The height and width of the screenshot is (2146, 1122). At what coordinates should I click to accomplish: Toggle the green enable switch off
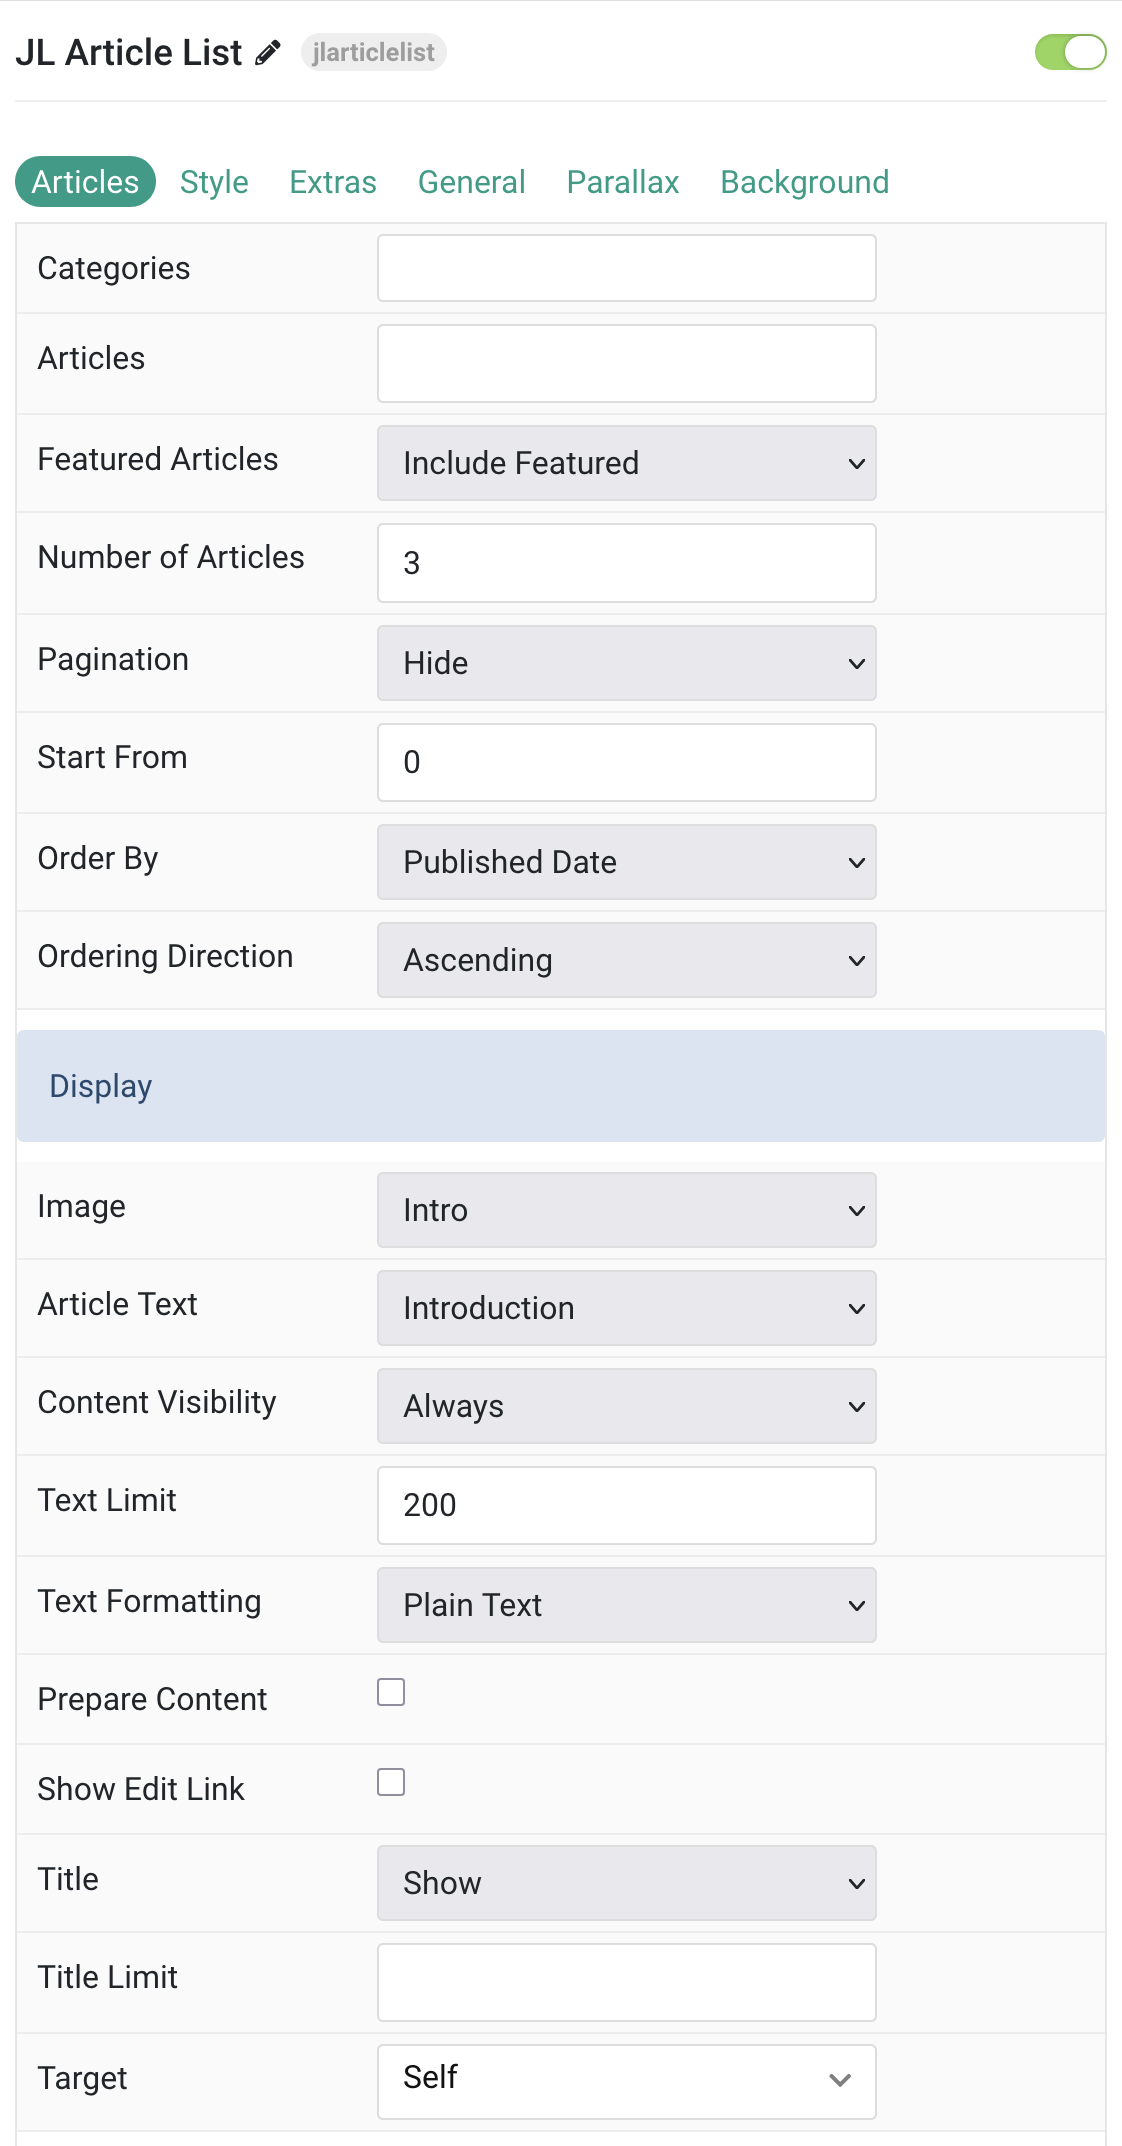click(1070, 52)
